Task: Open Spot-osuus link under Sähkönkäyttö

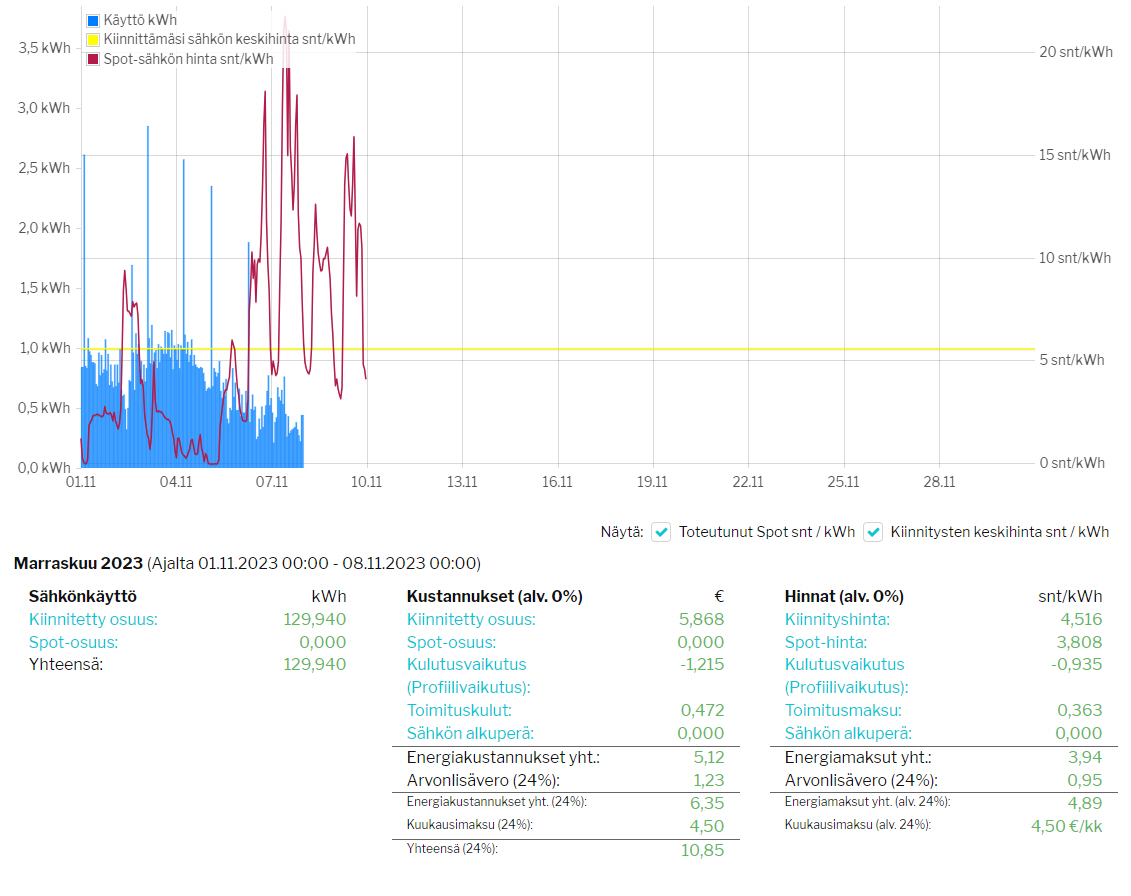Action: [x=73, y=642]
